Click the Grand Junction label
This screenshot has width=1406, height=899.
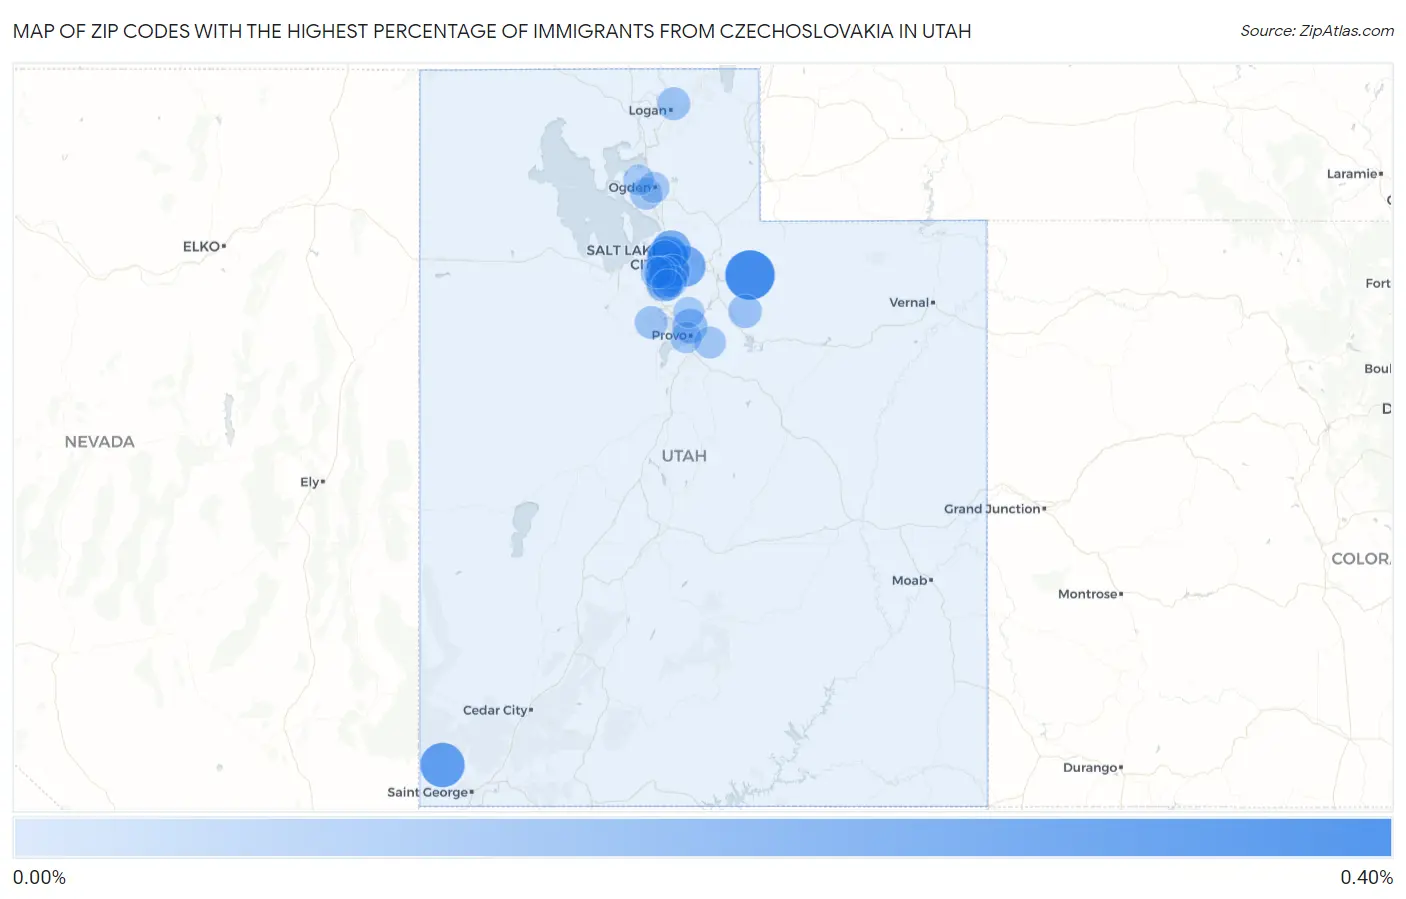995,509
